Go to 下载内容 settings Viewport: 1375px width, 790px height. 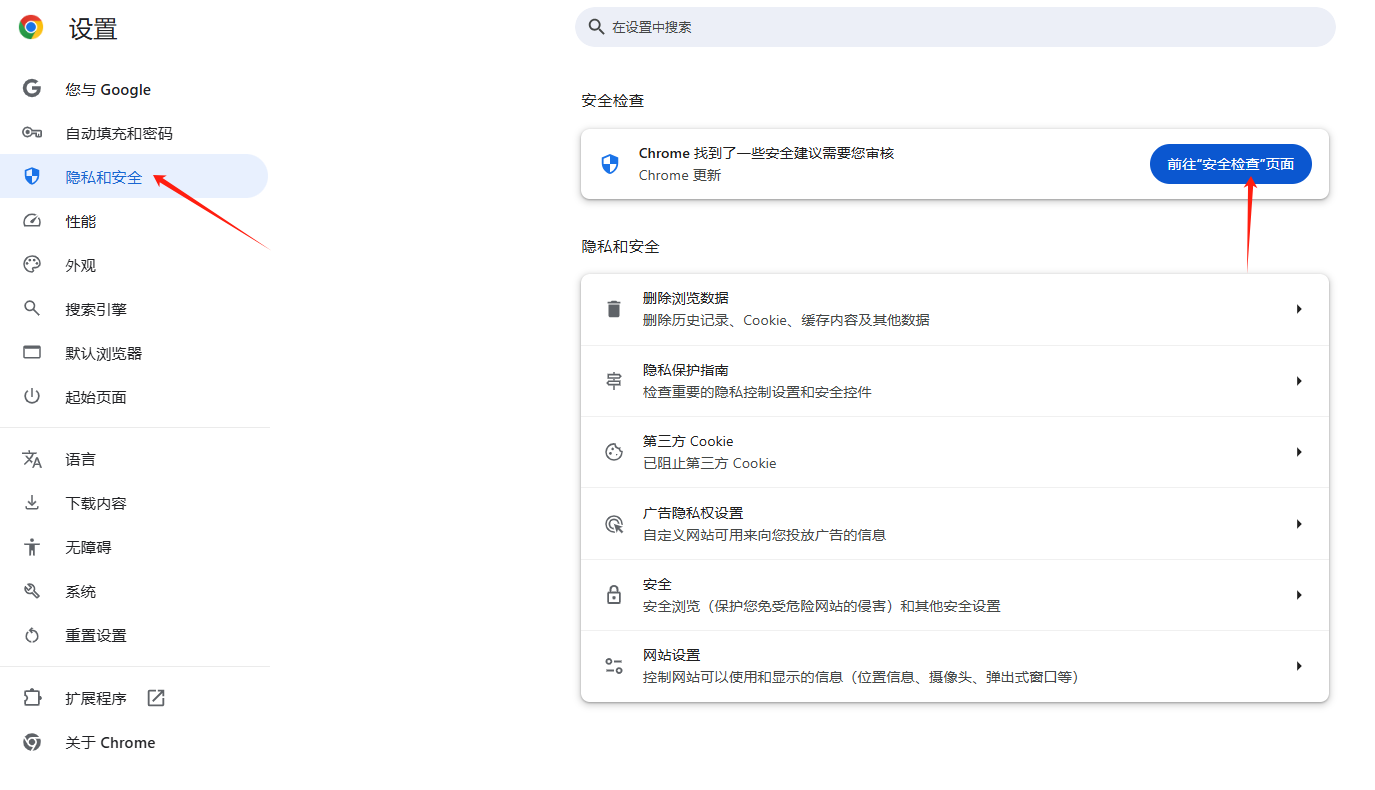[134, 503]
